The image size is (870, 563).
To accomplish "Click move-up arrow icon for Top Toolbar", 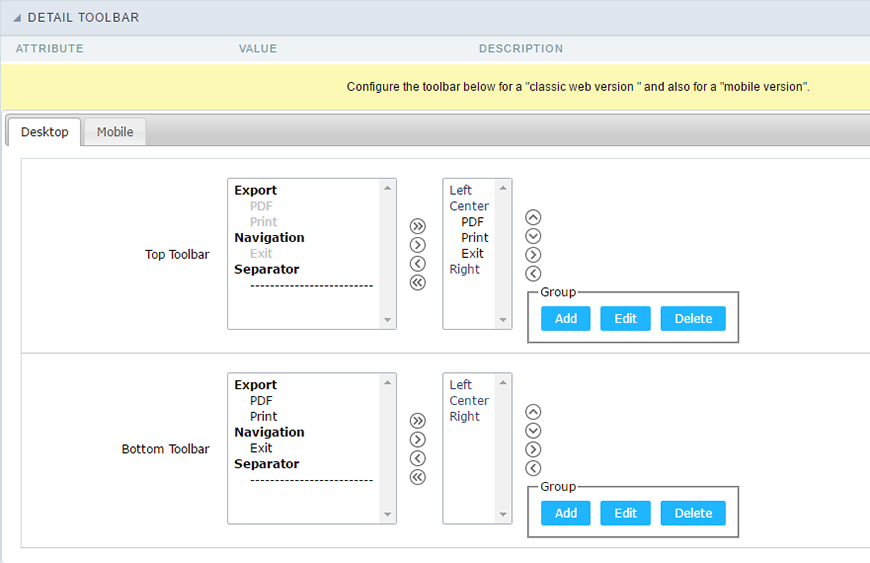I will click(533, 217).
